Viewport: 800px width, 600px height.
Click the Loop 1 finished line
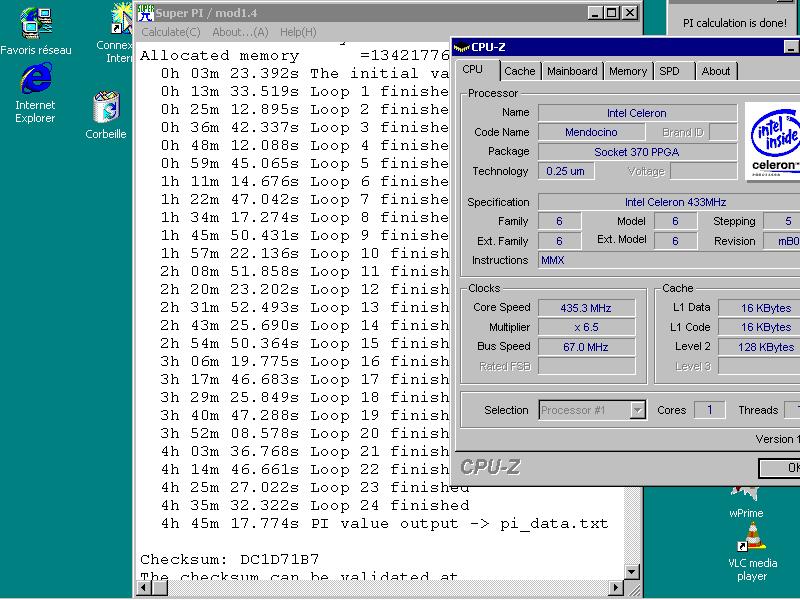point(305,91)
